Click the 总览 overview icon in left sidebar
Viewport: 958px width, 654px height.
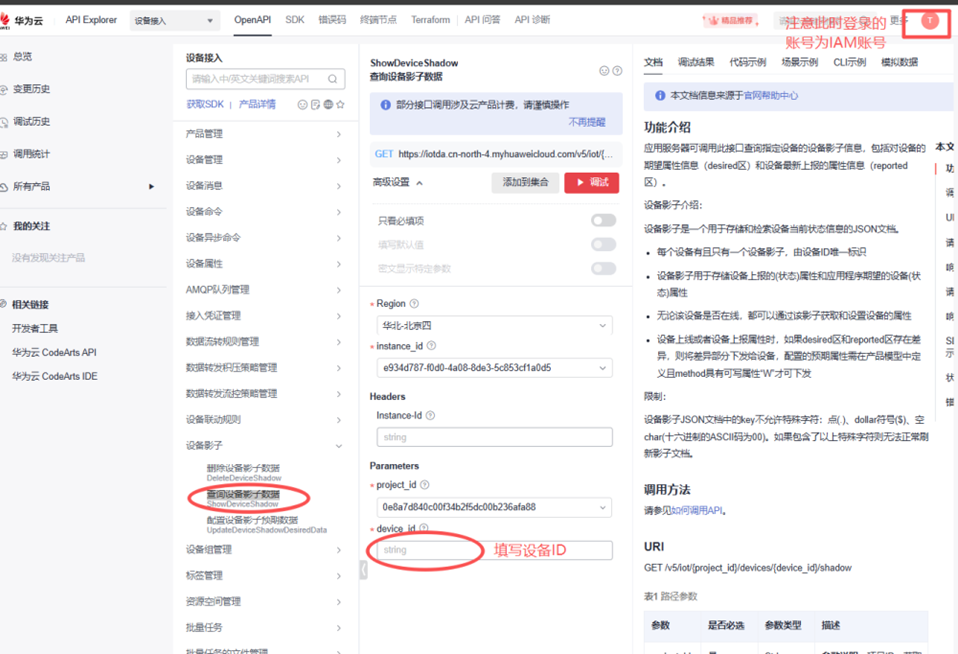[4, 57]
